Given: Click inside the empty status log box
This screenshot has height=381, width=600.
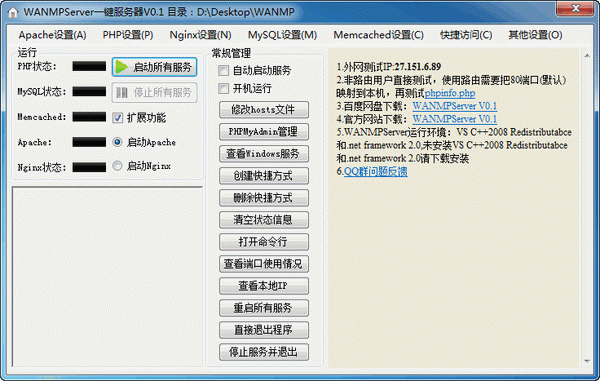Looking at the screenshot, I should (107, 277).
